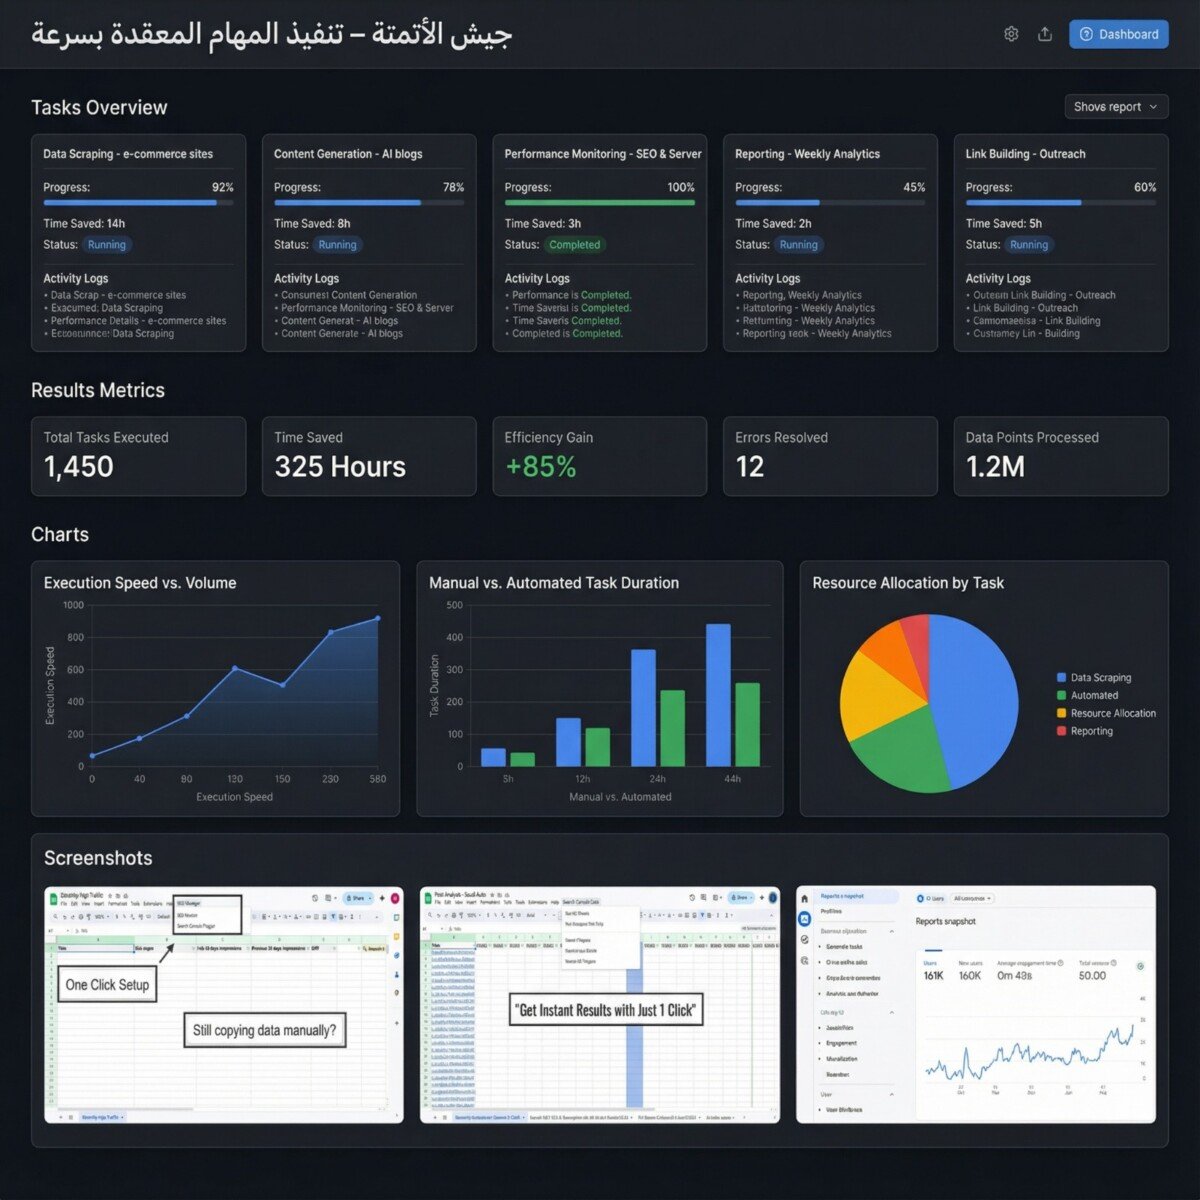Toggle Data Scraping legend item in pie chart

pos(1100,678)
